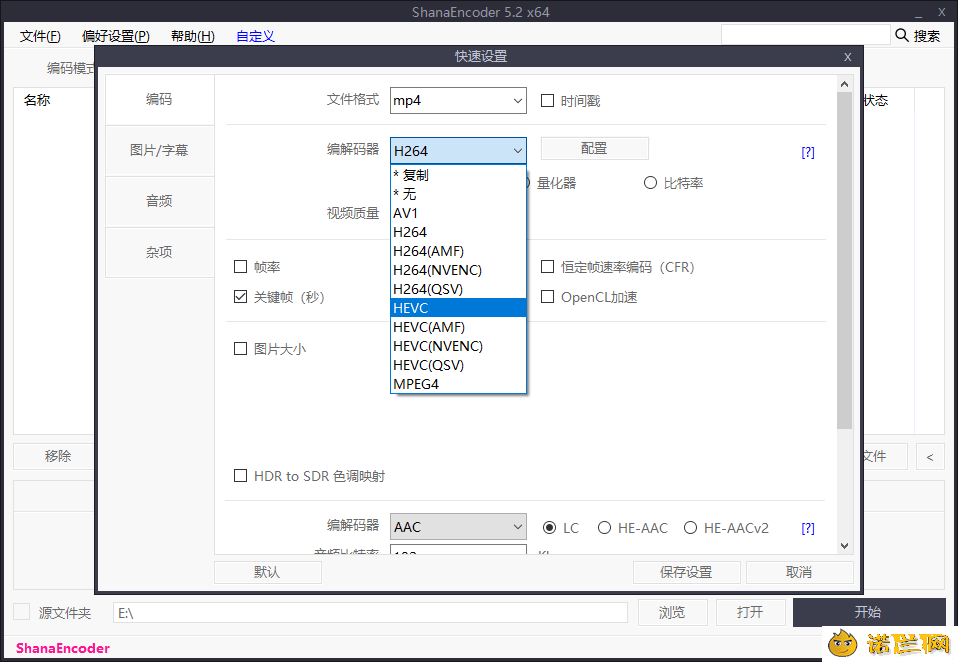Open the 帮助(H) menu

tap(192, 36)
